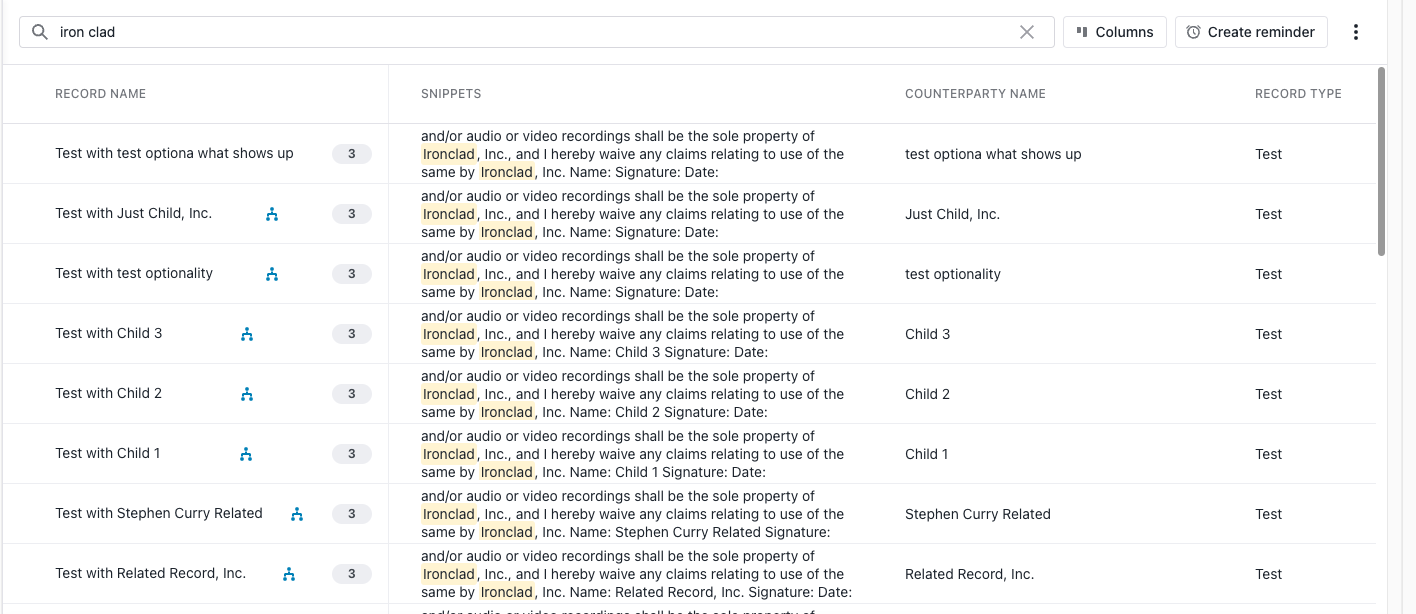
Task: Click hierarchy icon for Test with Child 3
Action: click(247, 334)
